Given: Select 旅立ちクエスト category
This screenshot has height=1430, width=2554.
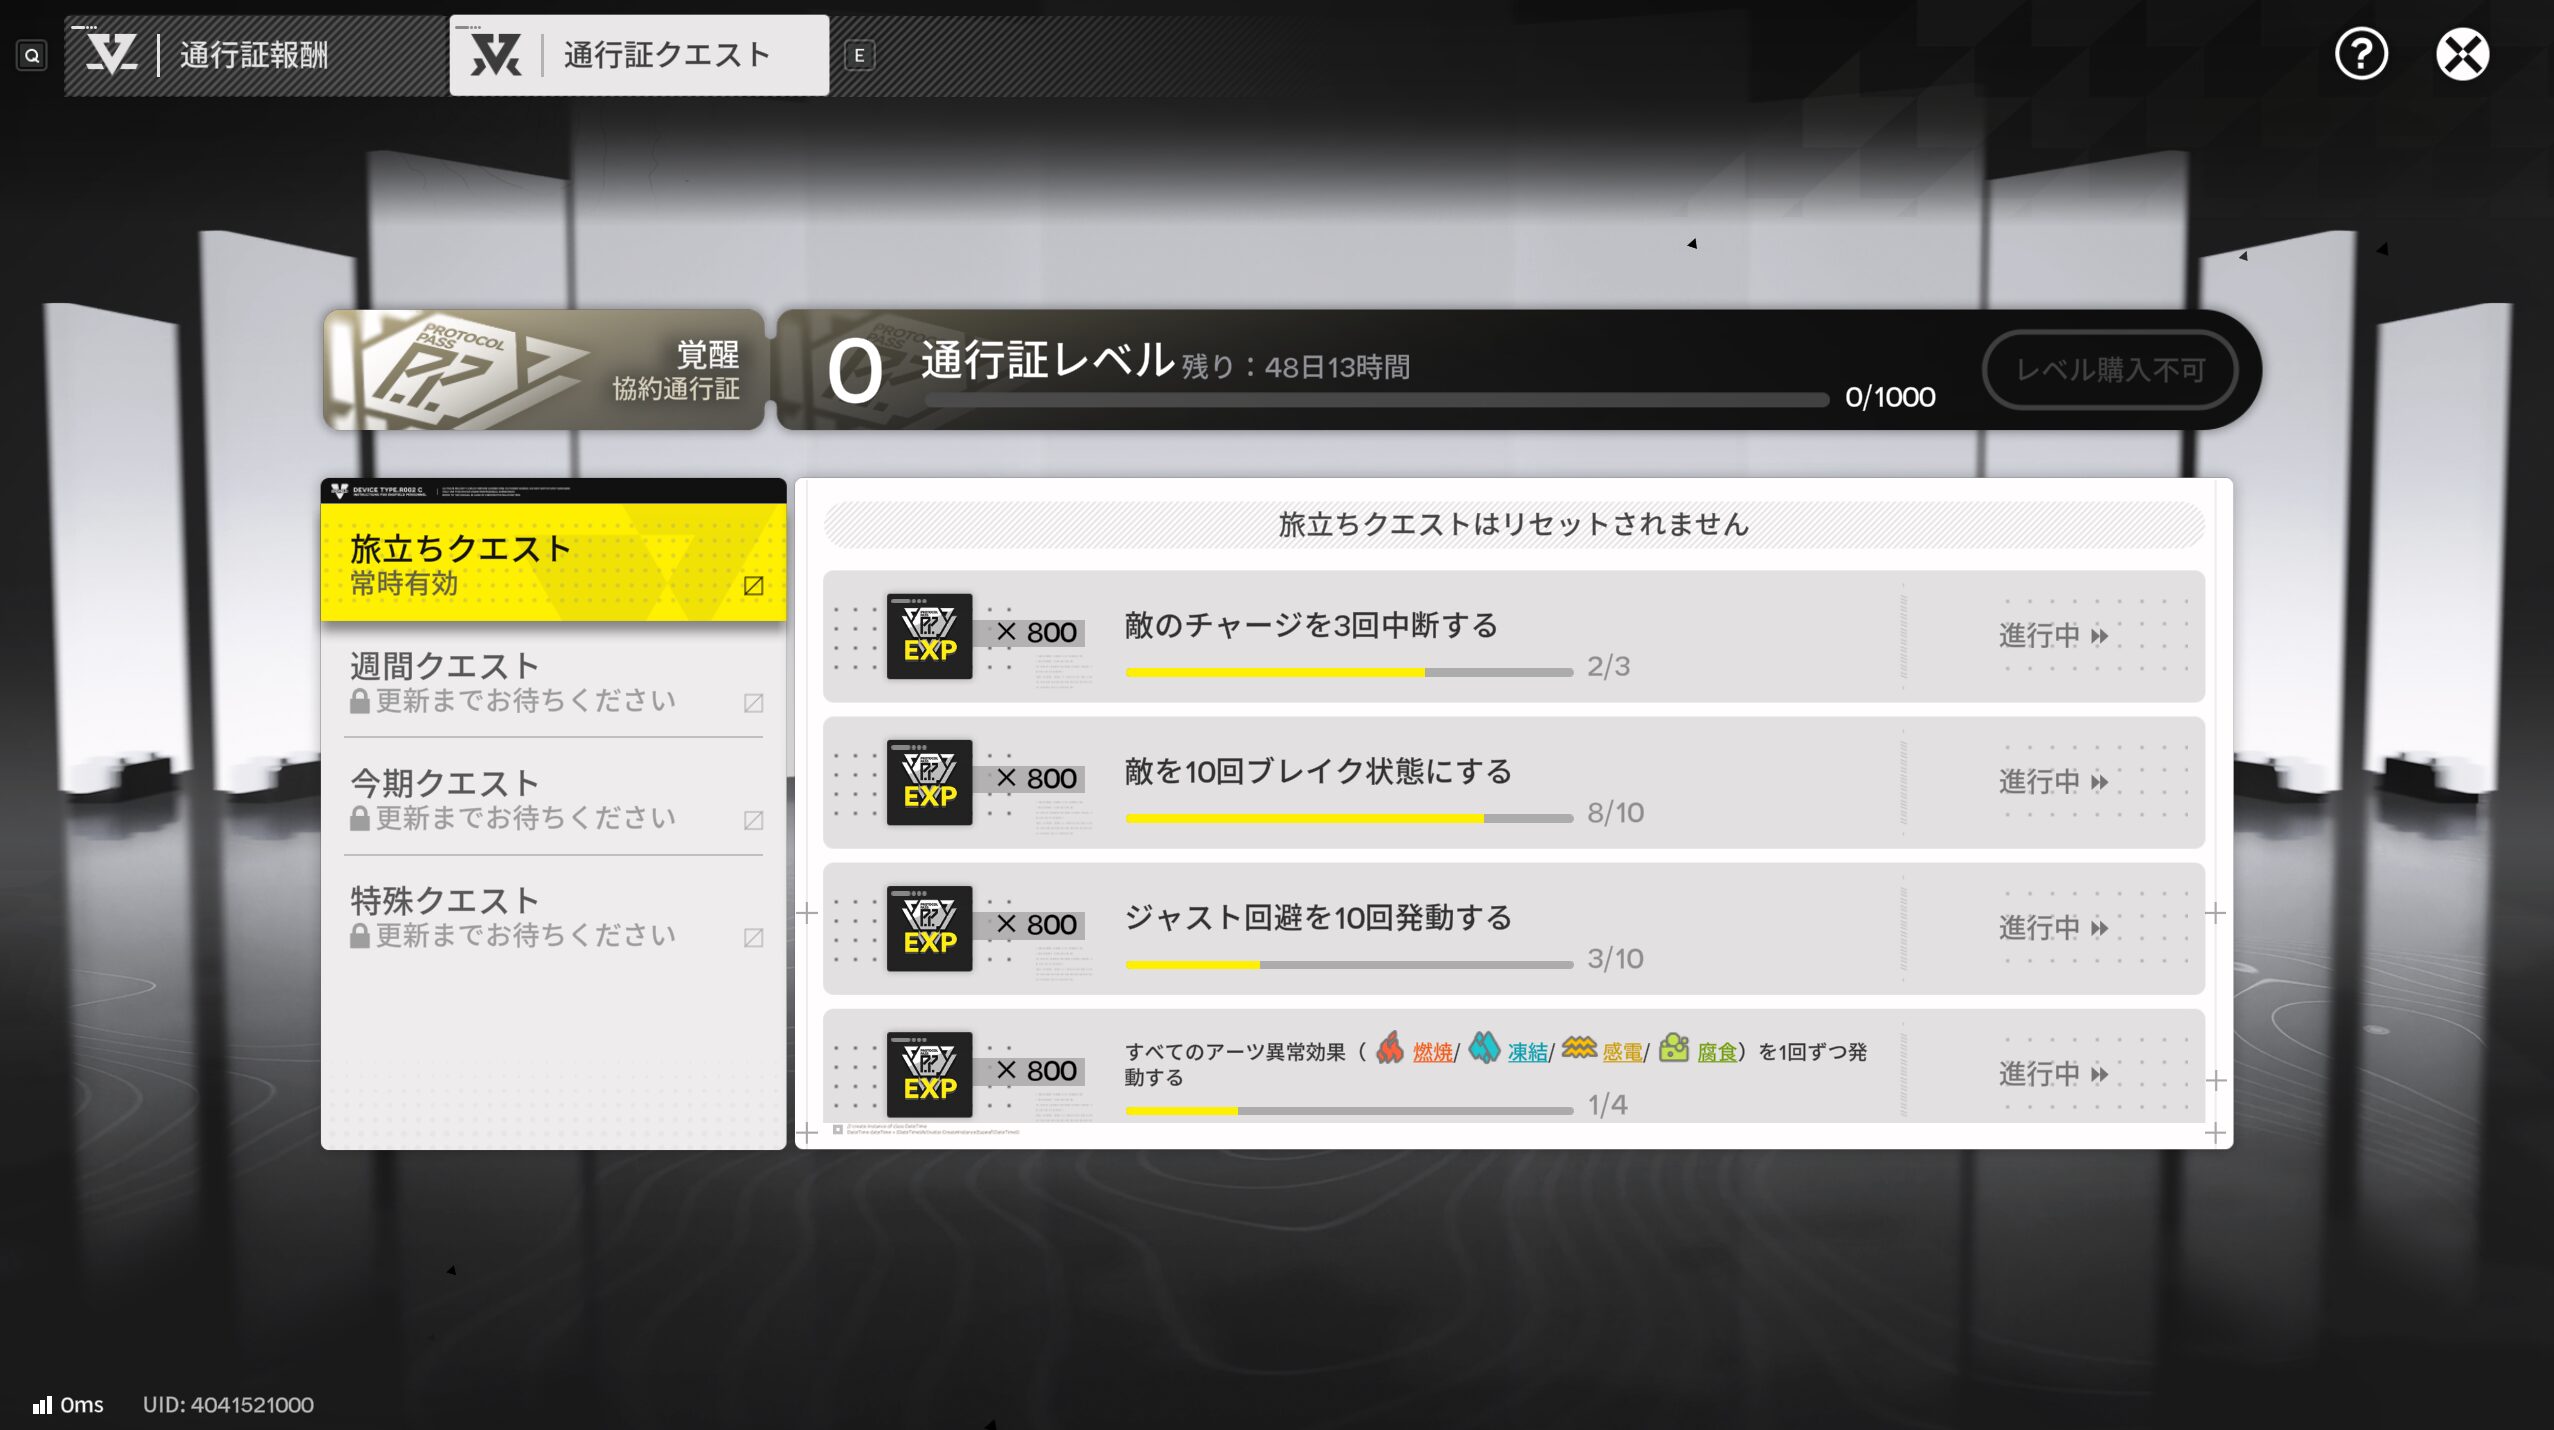Looking at the screenshot, I should click(553, 563).
